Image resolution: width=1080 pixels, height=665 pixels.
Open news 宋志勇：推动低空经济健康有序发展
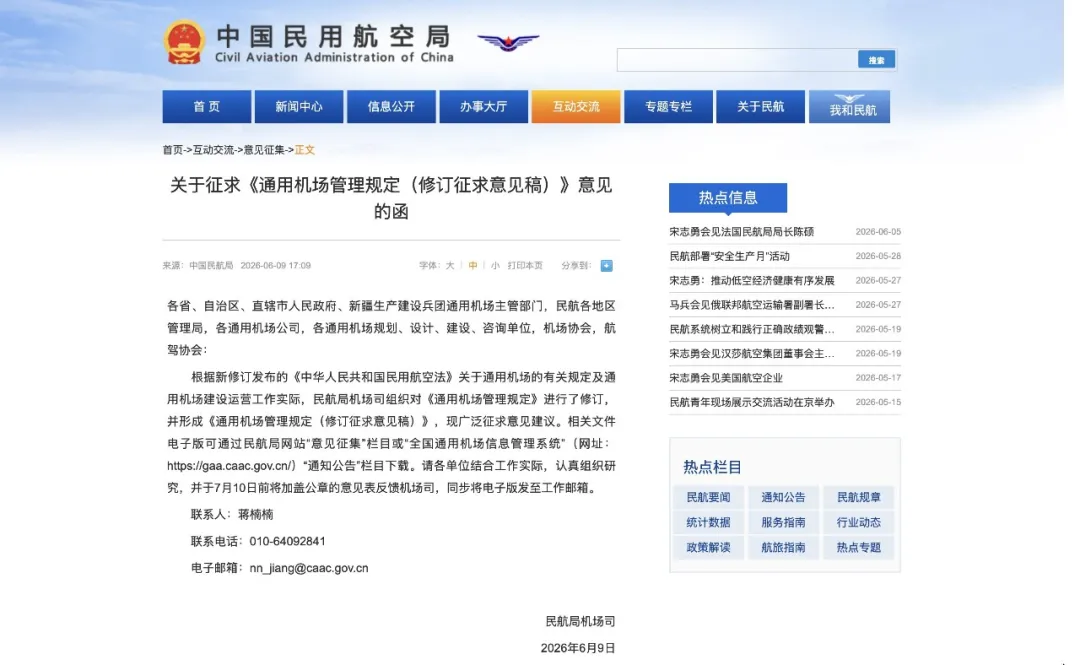pos(751,280)
